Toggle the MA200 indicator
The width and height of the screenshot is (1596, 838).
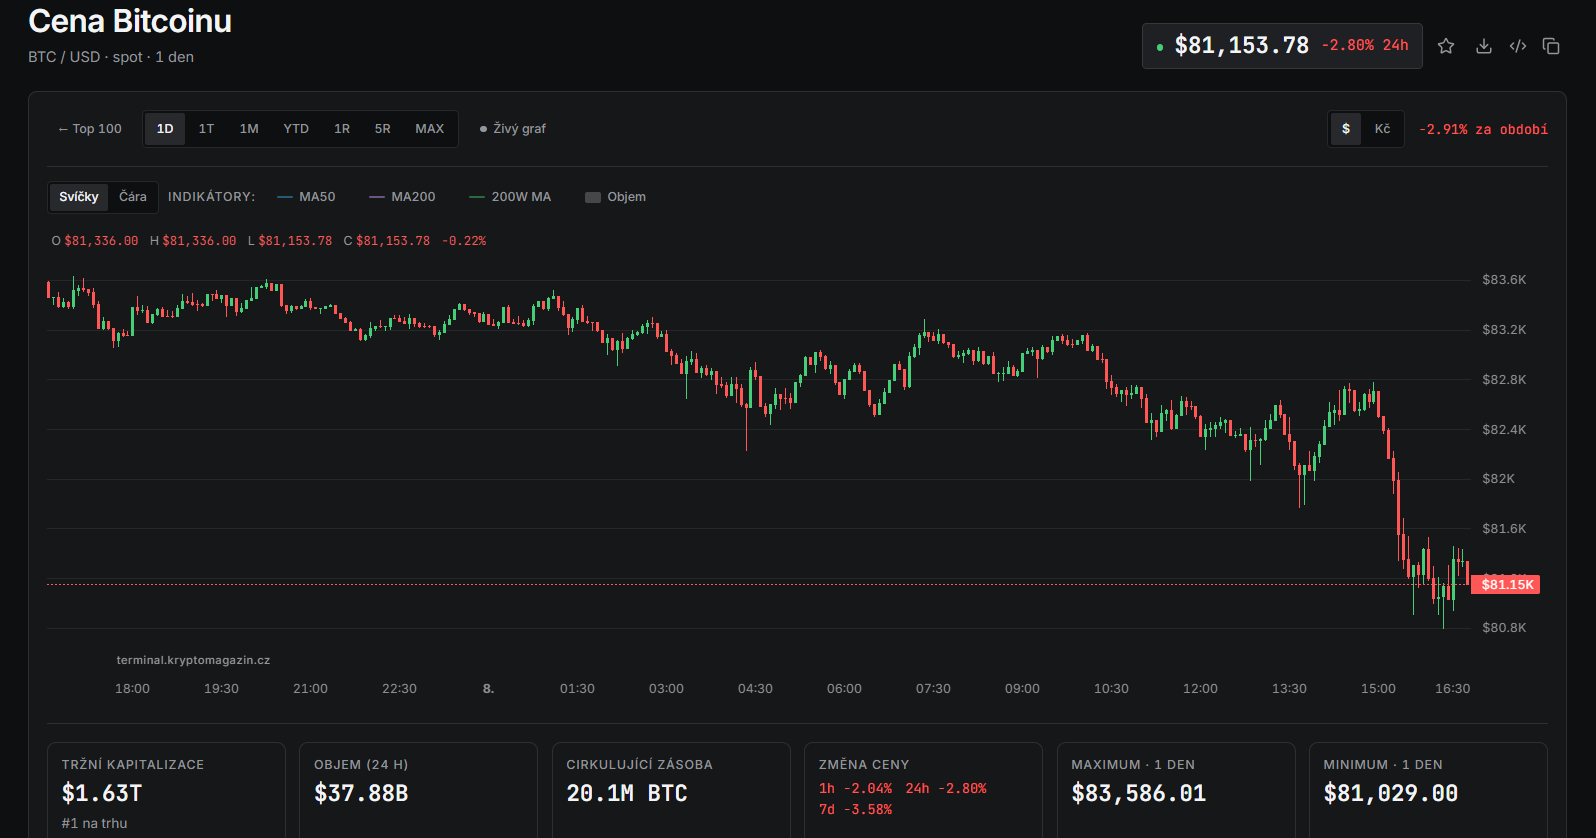click(402, 197)
